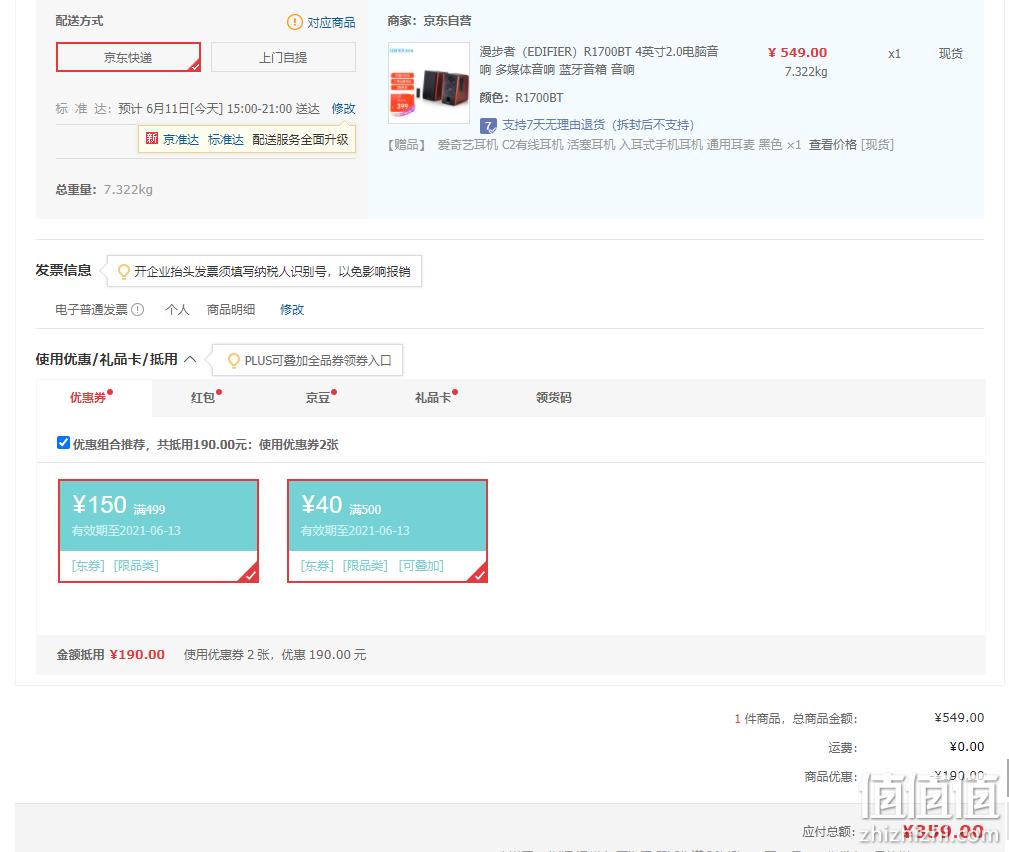This screenshot has width=1009, height=852.
Task: Click the 颜色: R1700BT text
Action: pos(521,98)
